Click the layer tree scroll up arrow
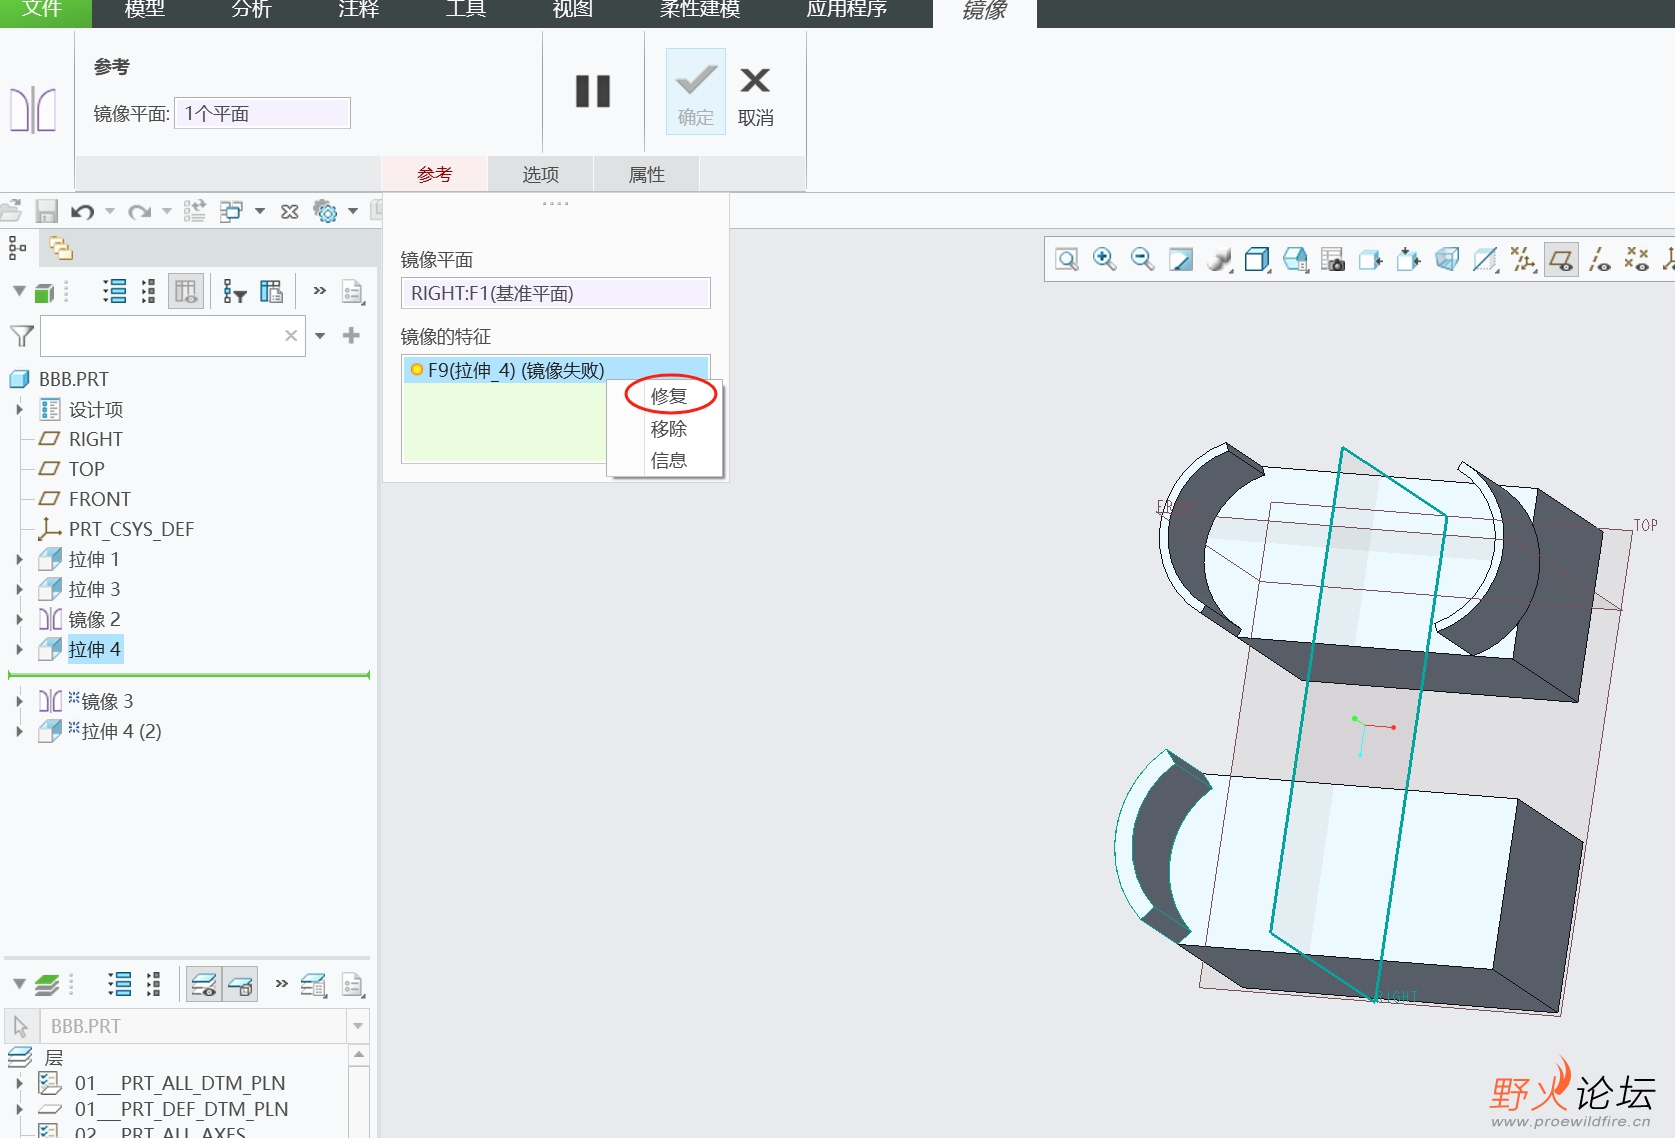Viewport: 1675px width, 1138px height. click(359, 1055)
